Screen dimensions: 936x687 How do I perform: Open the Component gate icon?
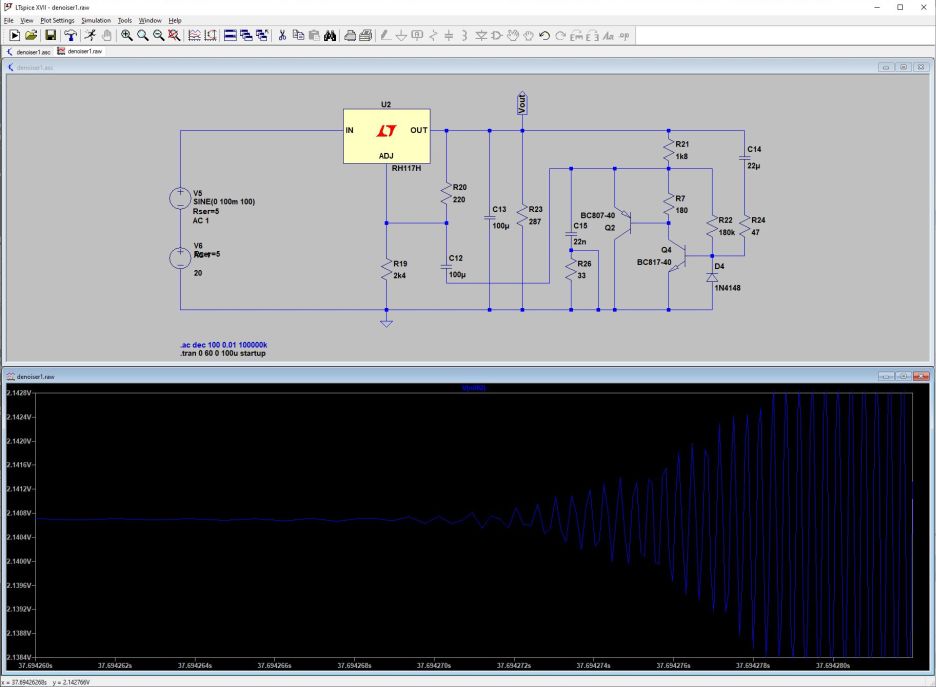pos(496,36)
